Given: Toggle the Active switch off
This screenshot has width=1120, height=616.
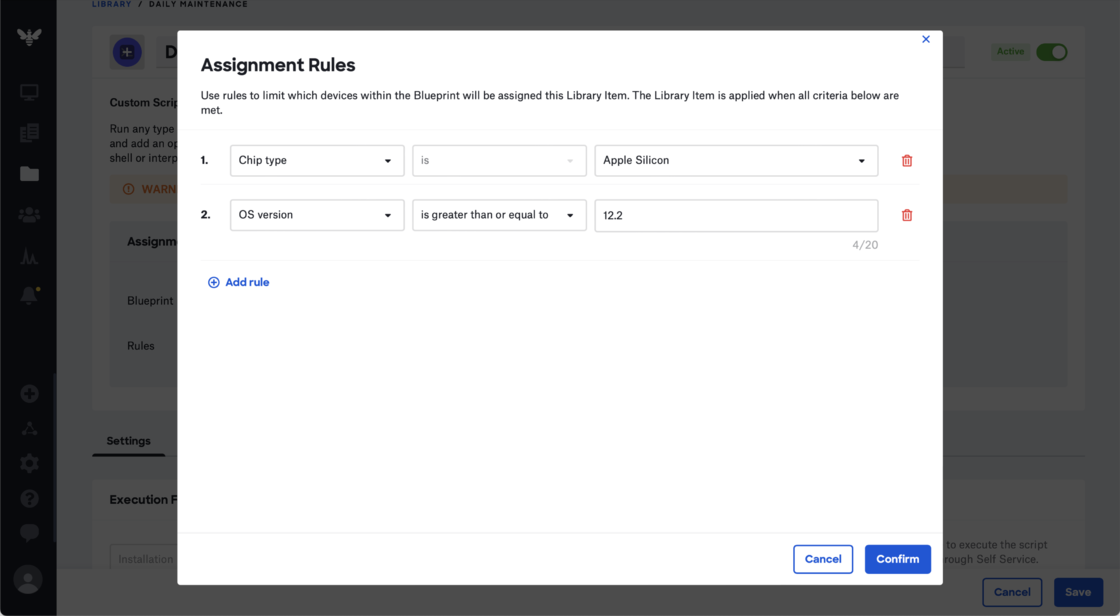Looking at the screenshot, I should (1051, 52).
